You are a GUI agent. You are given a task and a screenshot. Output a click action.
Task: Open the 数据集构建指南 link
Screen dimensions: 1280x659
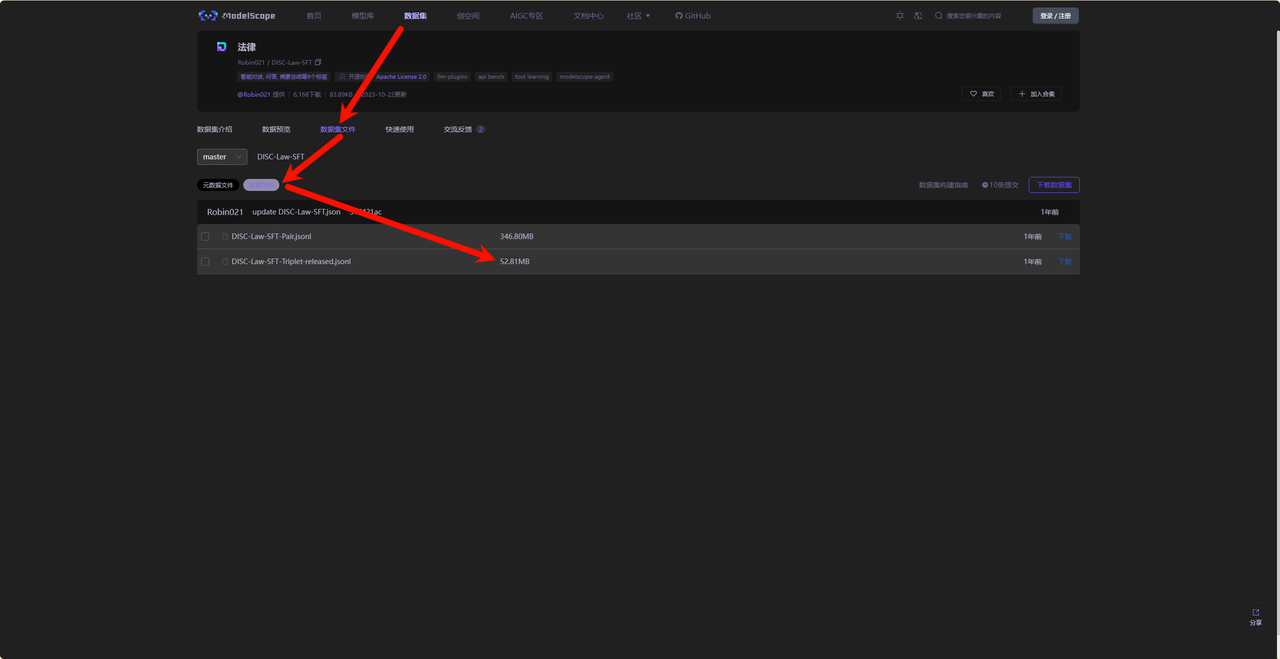point(943,185)
